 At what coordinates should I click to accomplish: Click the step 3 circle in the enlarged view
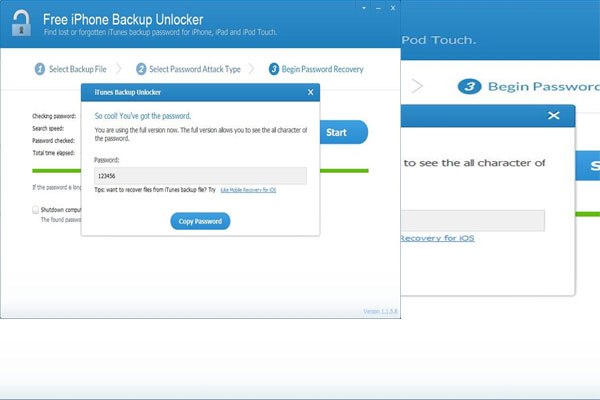pos(470,86)
